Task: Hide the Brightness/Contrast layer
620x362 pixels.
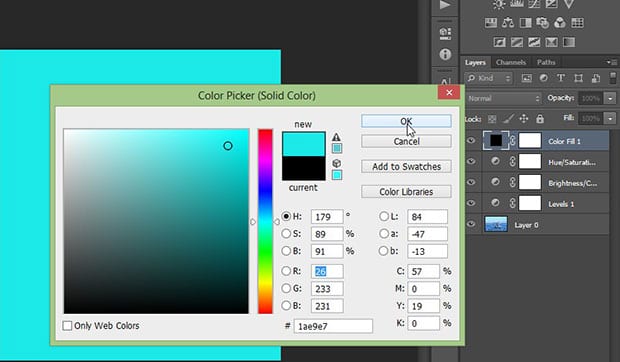Action: pos(471,182)
